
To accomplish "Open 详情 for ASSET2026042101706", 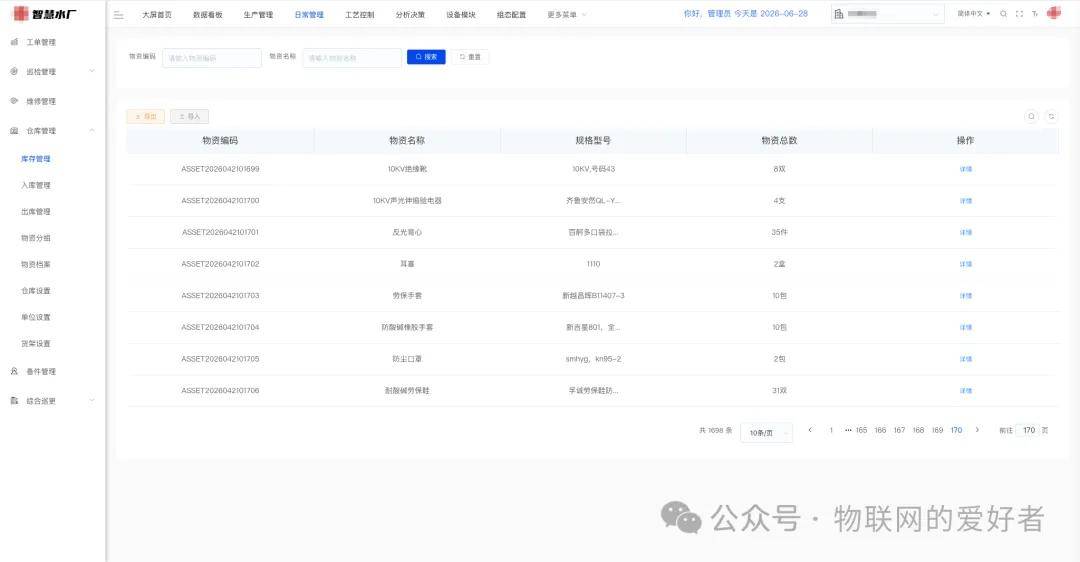I will point(966,391).
